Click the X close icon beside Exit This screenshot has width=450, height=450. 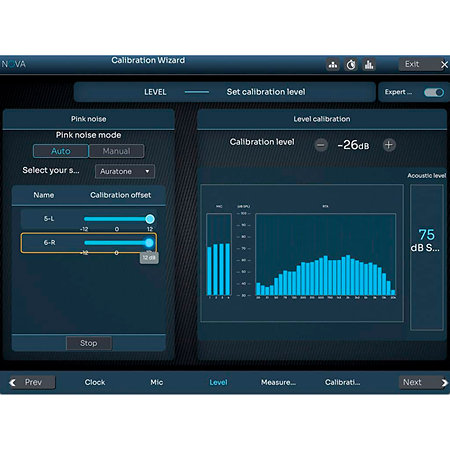pos(444,65)
